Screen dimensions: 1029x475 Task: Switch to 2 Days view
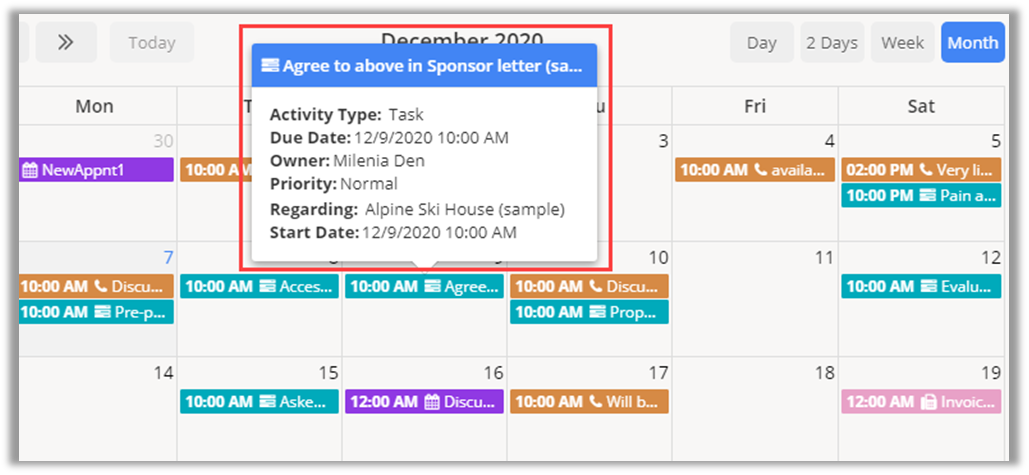[832, 43]
